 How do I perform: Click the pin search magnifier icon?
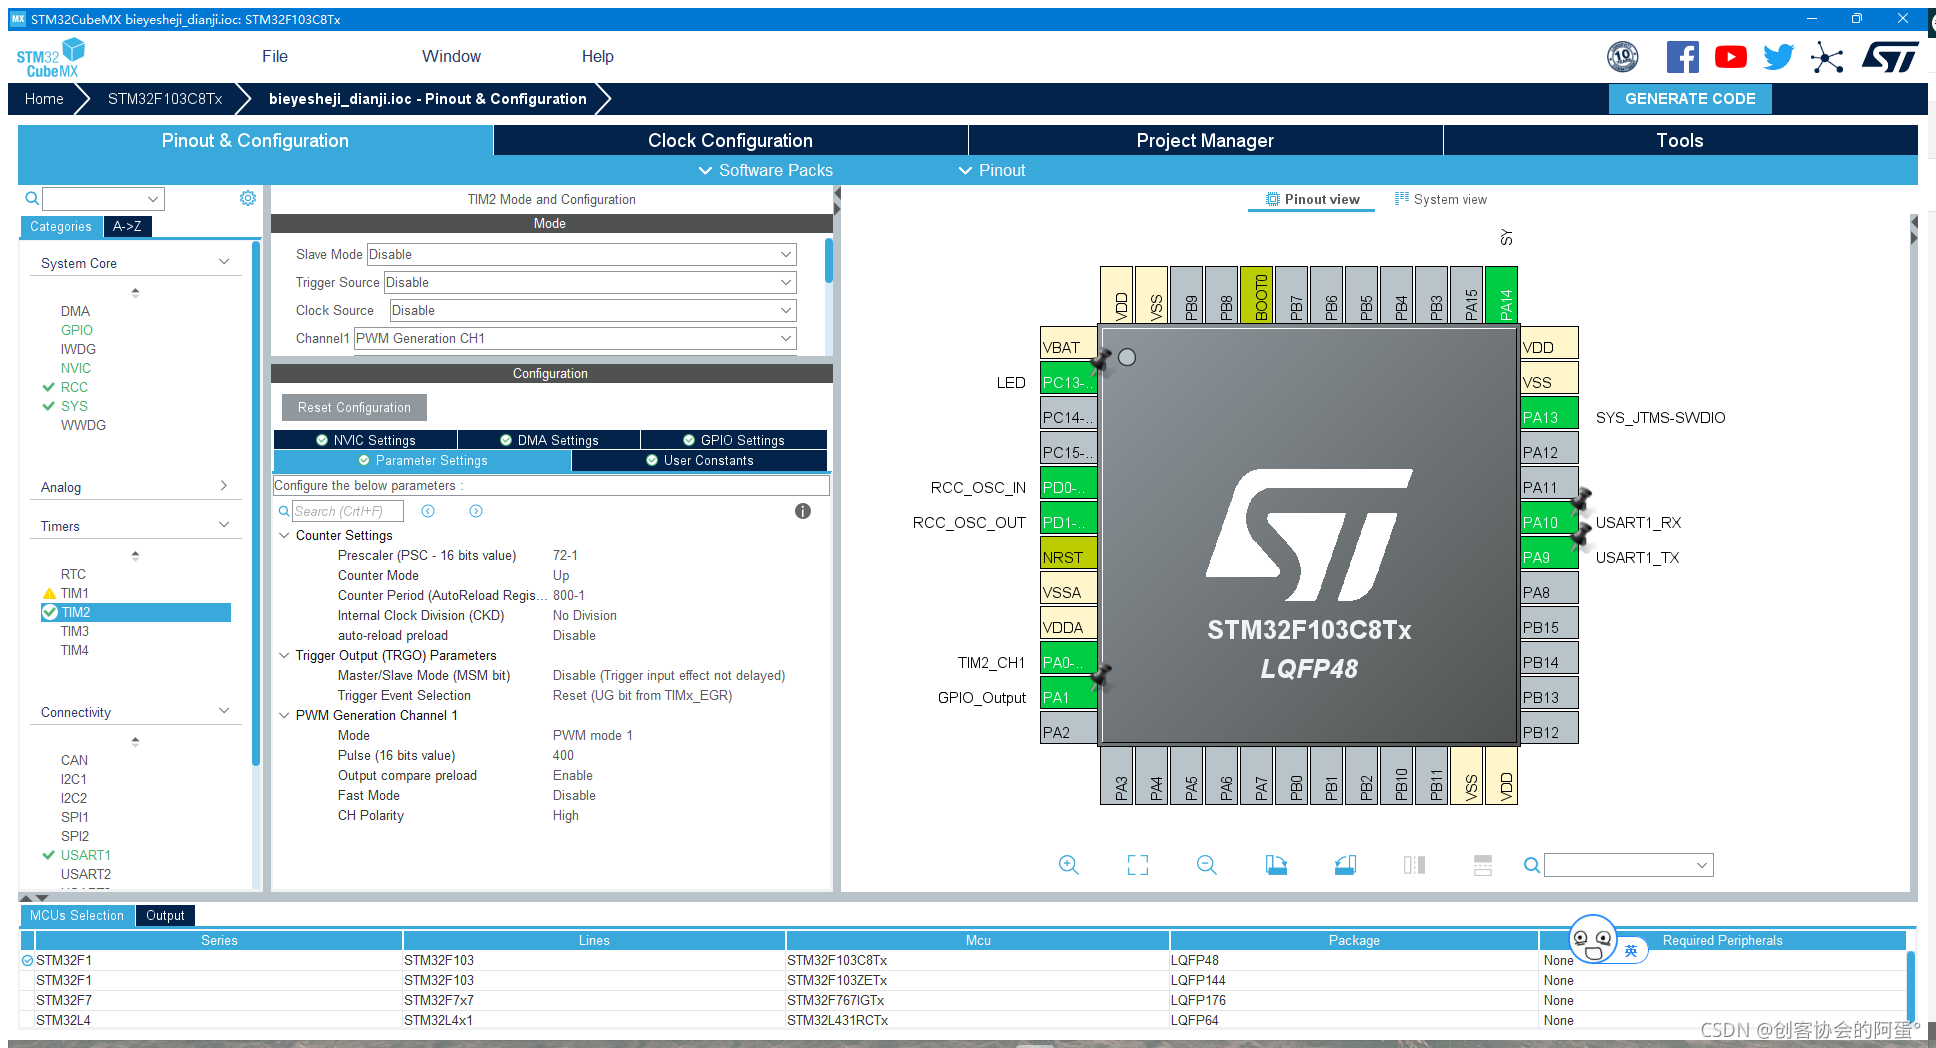[1531, 865]
